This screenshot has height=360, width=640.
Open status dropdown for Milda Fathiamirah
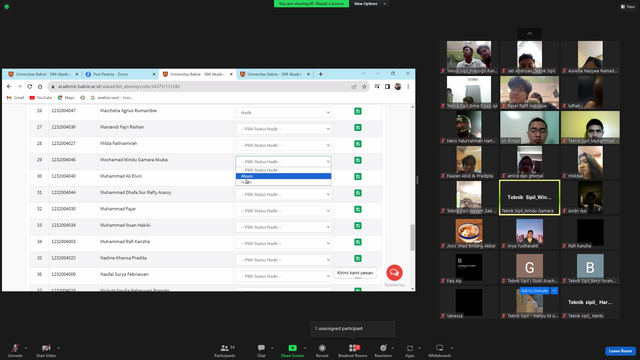[x=283, y=145]
